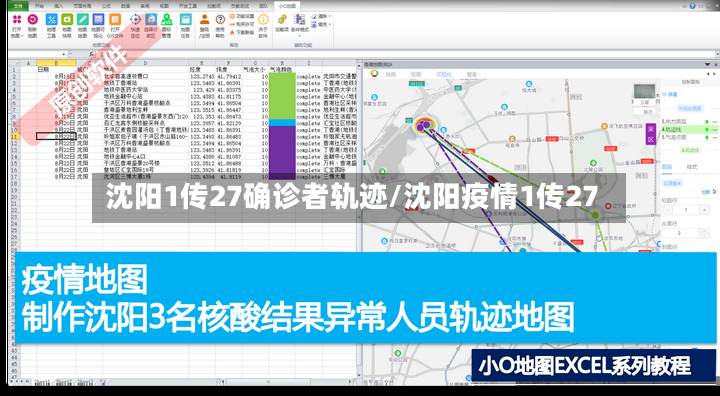Click the colorful circle logo in map pane
Viewport: 720px width, 396px height.
pyautogui.click(x=374, y=74)
